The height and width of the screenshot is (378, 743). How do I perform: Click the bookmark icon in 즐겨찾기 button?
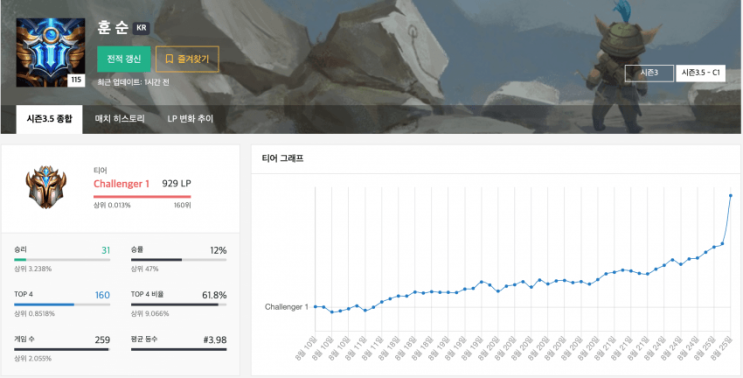(x=169, y=59)
